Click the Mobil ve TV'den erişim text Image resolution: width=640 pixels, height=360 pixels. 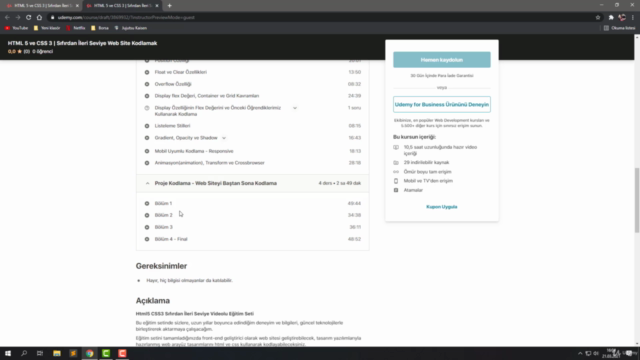click(x=428, y=181)
